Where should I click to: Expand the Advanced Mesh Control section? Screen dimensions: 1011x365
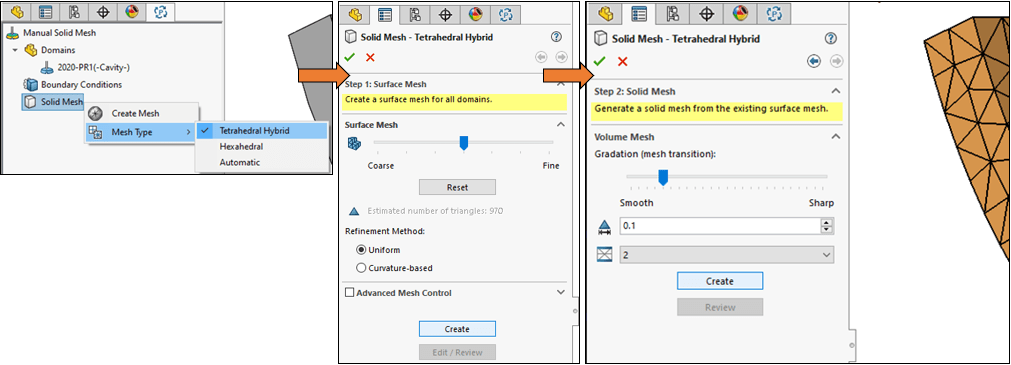561,292
